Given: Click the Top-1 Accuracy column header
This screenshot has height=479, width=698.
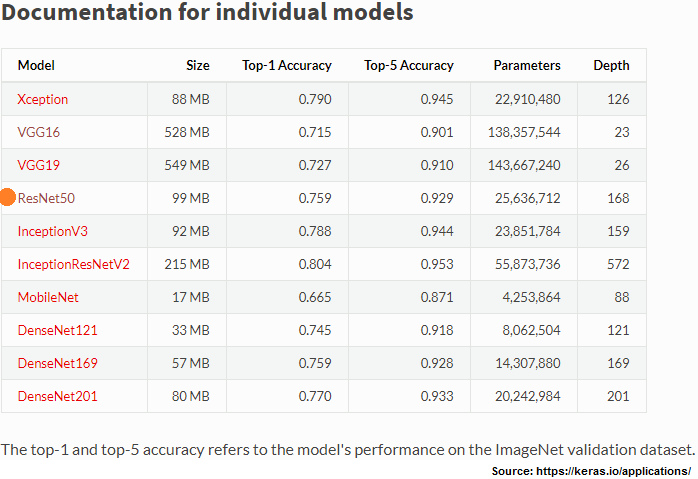Looking at the screenshot, I should coord(287,65).
